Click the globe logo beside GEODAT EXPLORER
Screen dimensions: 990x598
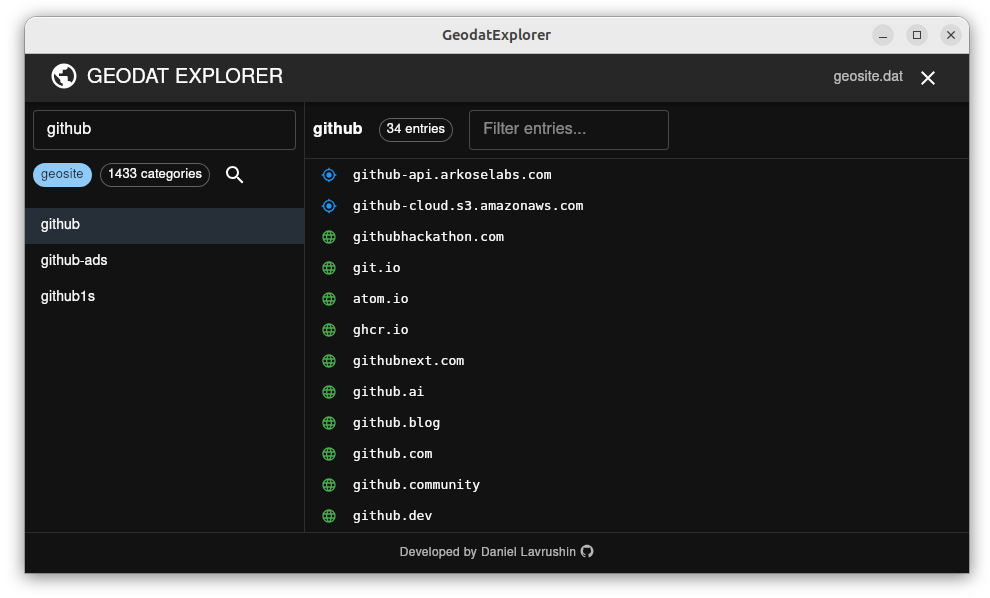click(x=64, y=76)
